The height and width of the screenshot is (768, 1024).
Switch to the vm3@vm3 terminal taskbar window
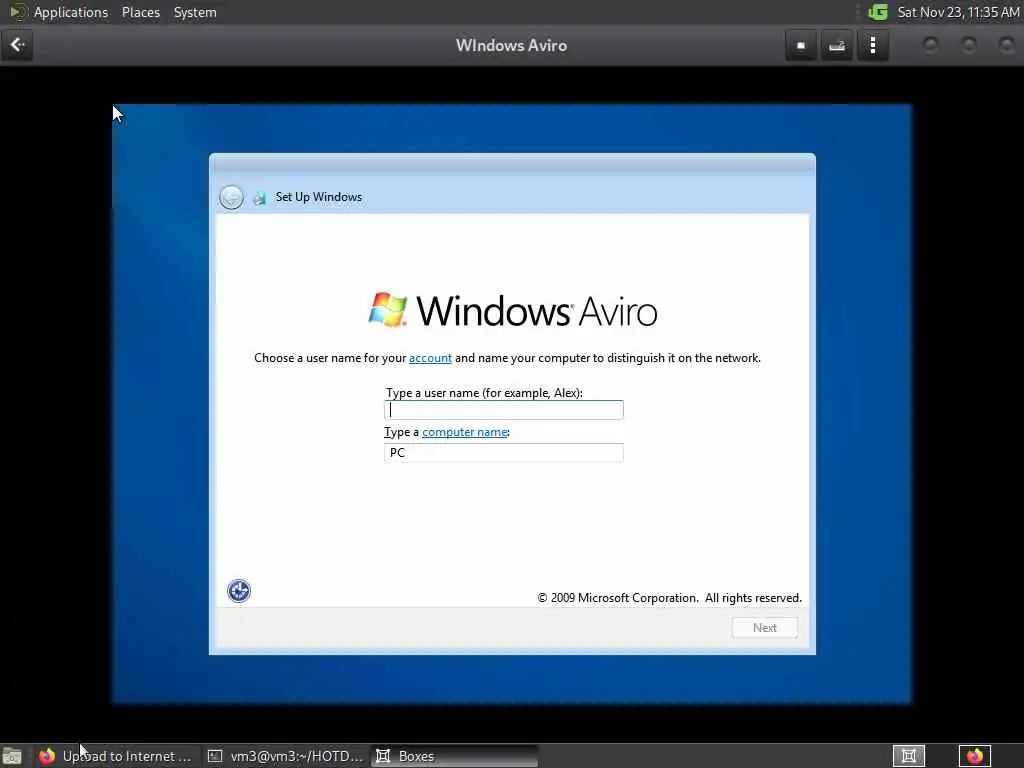pos(286,756)
